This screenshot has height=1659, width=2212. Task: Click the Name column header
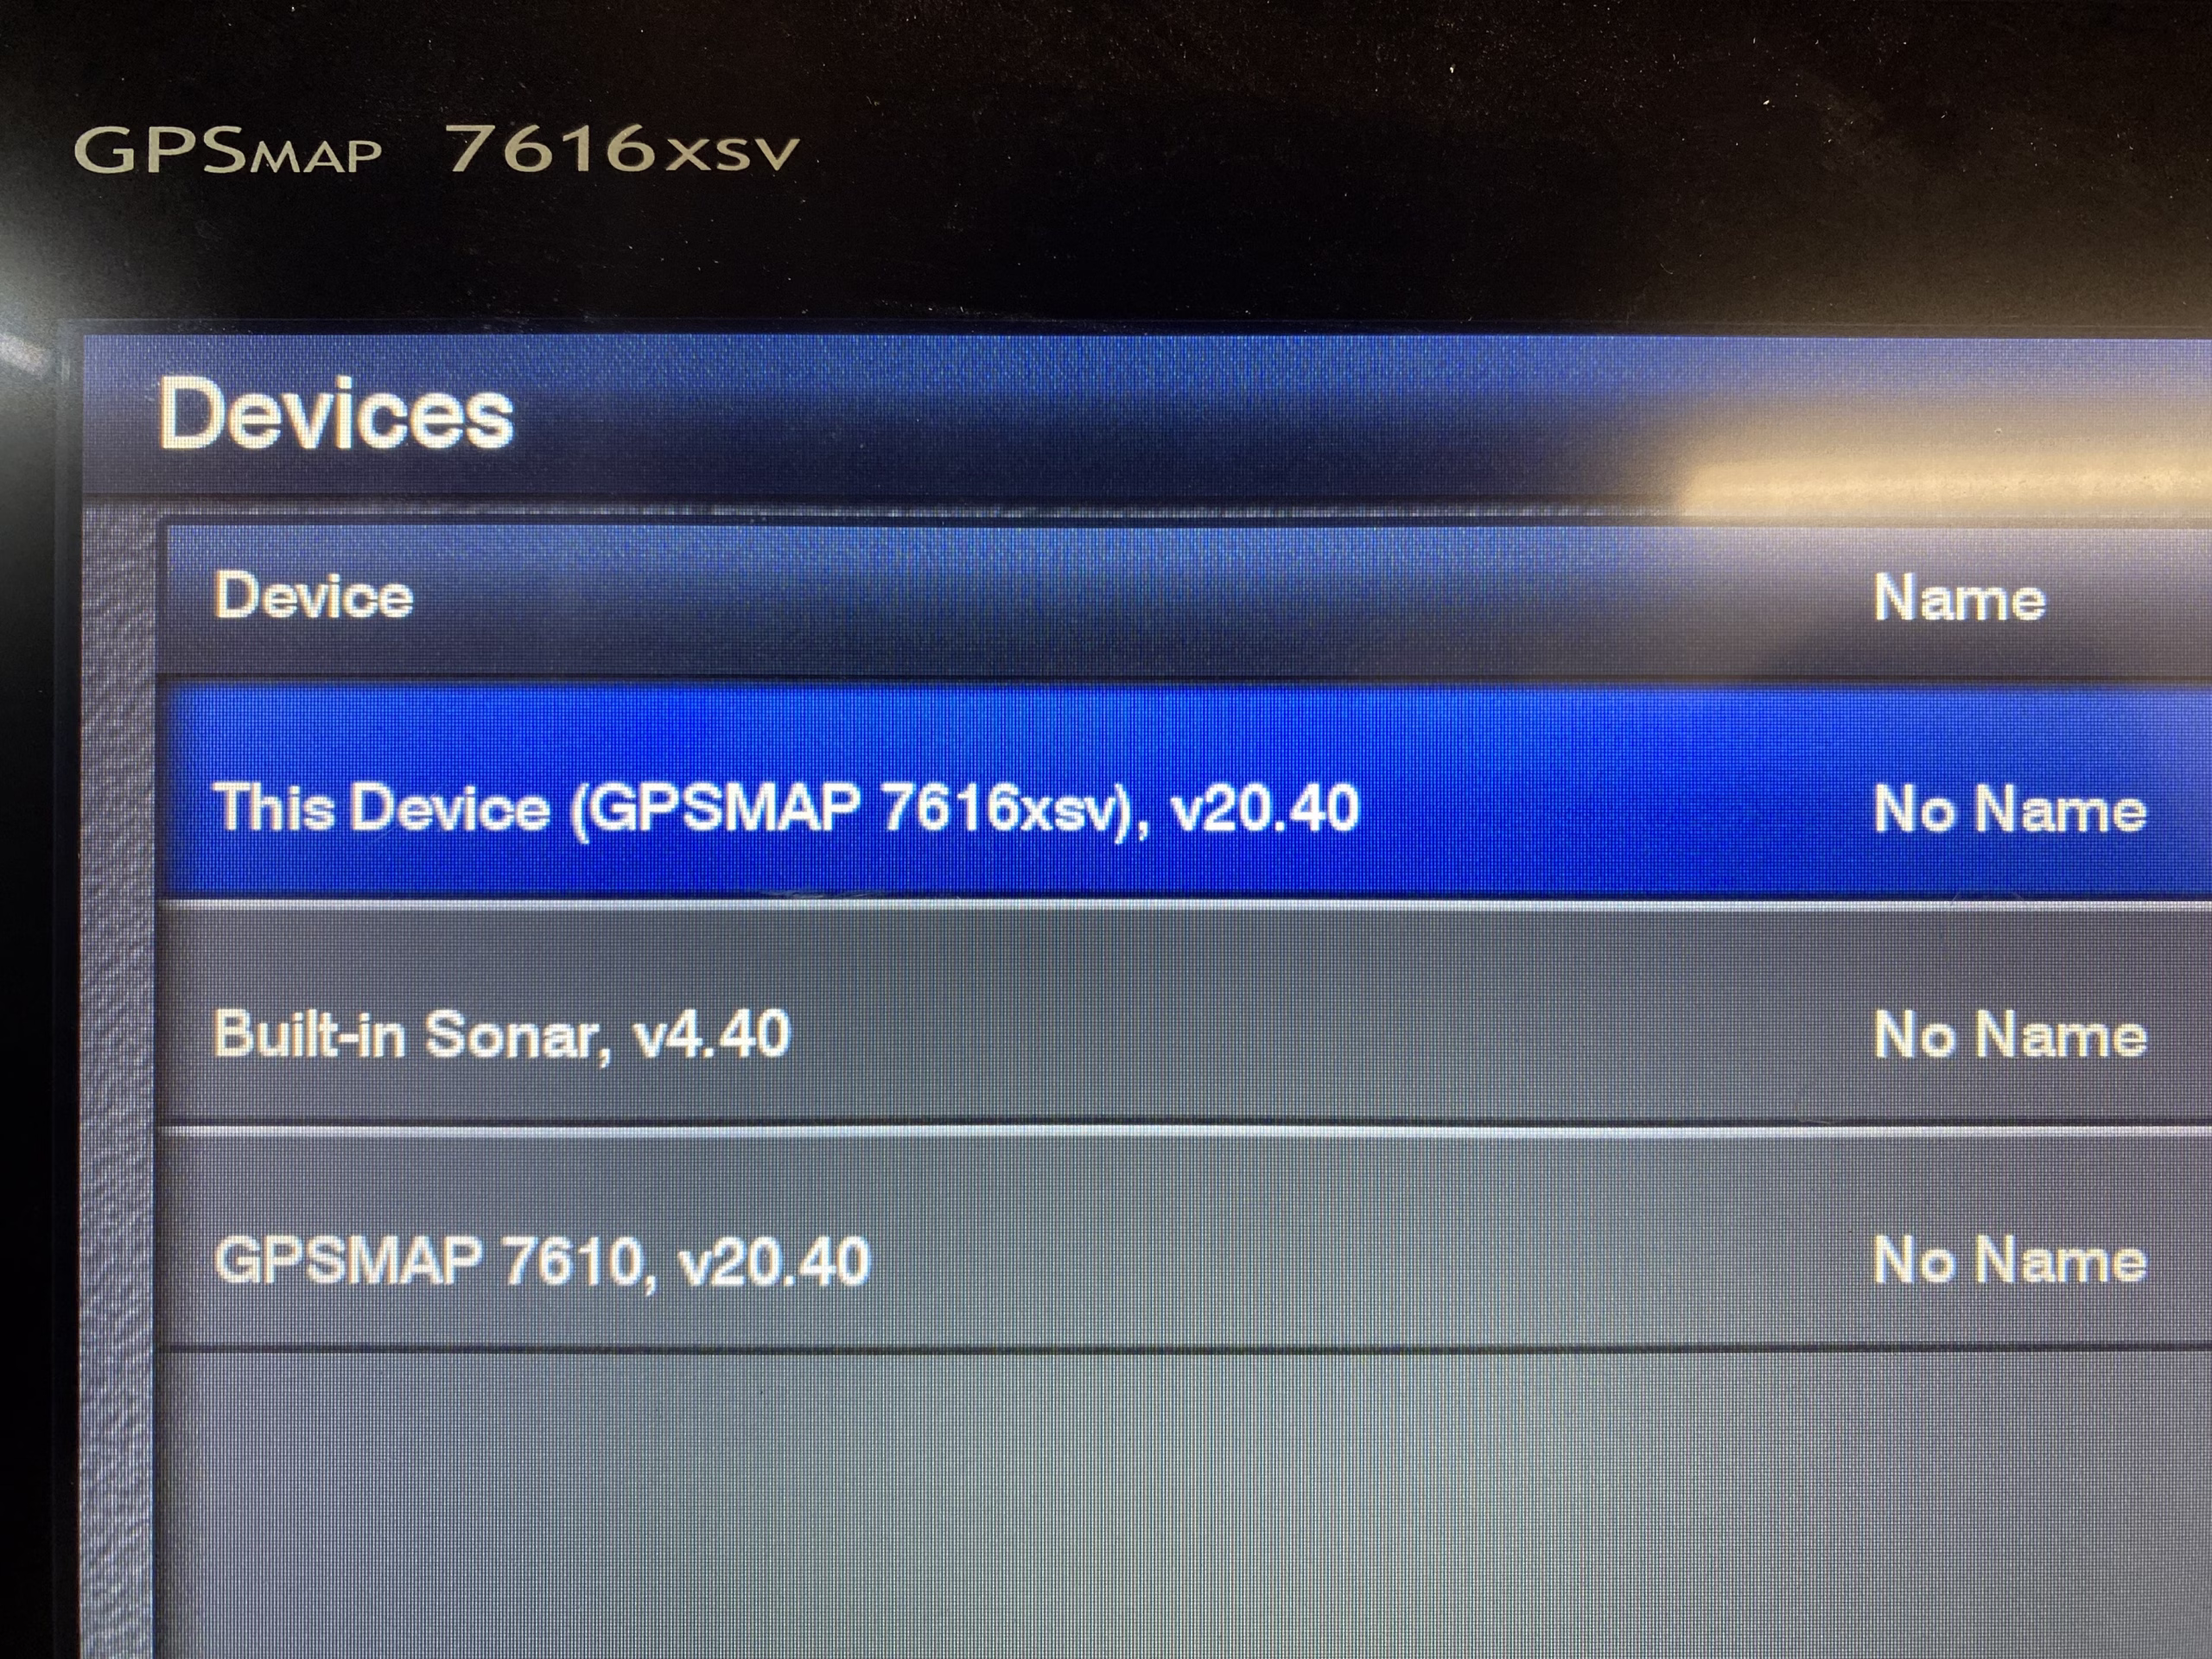[1959, 598]
